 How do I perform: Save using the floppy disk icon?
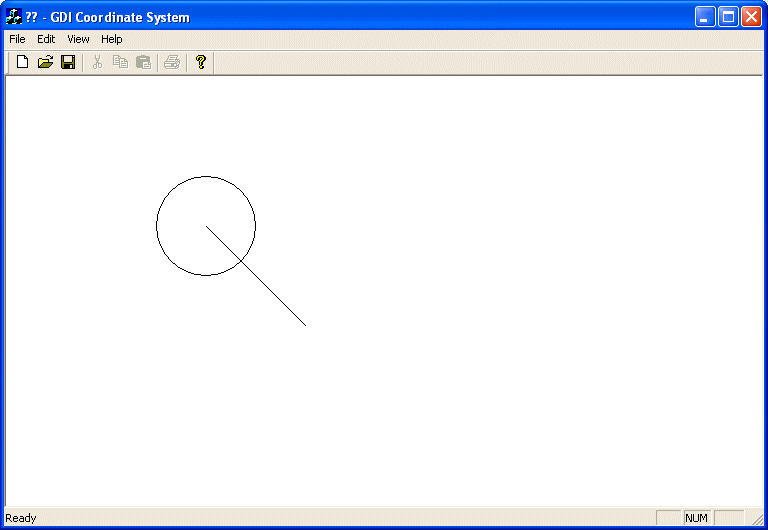[68, 62]
